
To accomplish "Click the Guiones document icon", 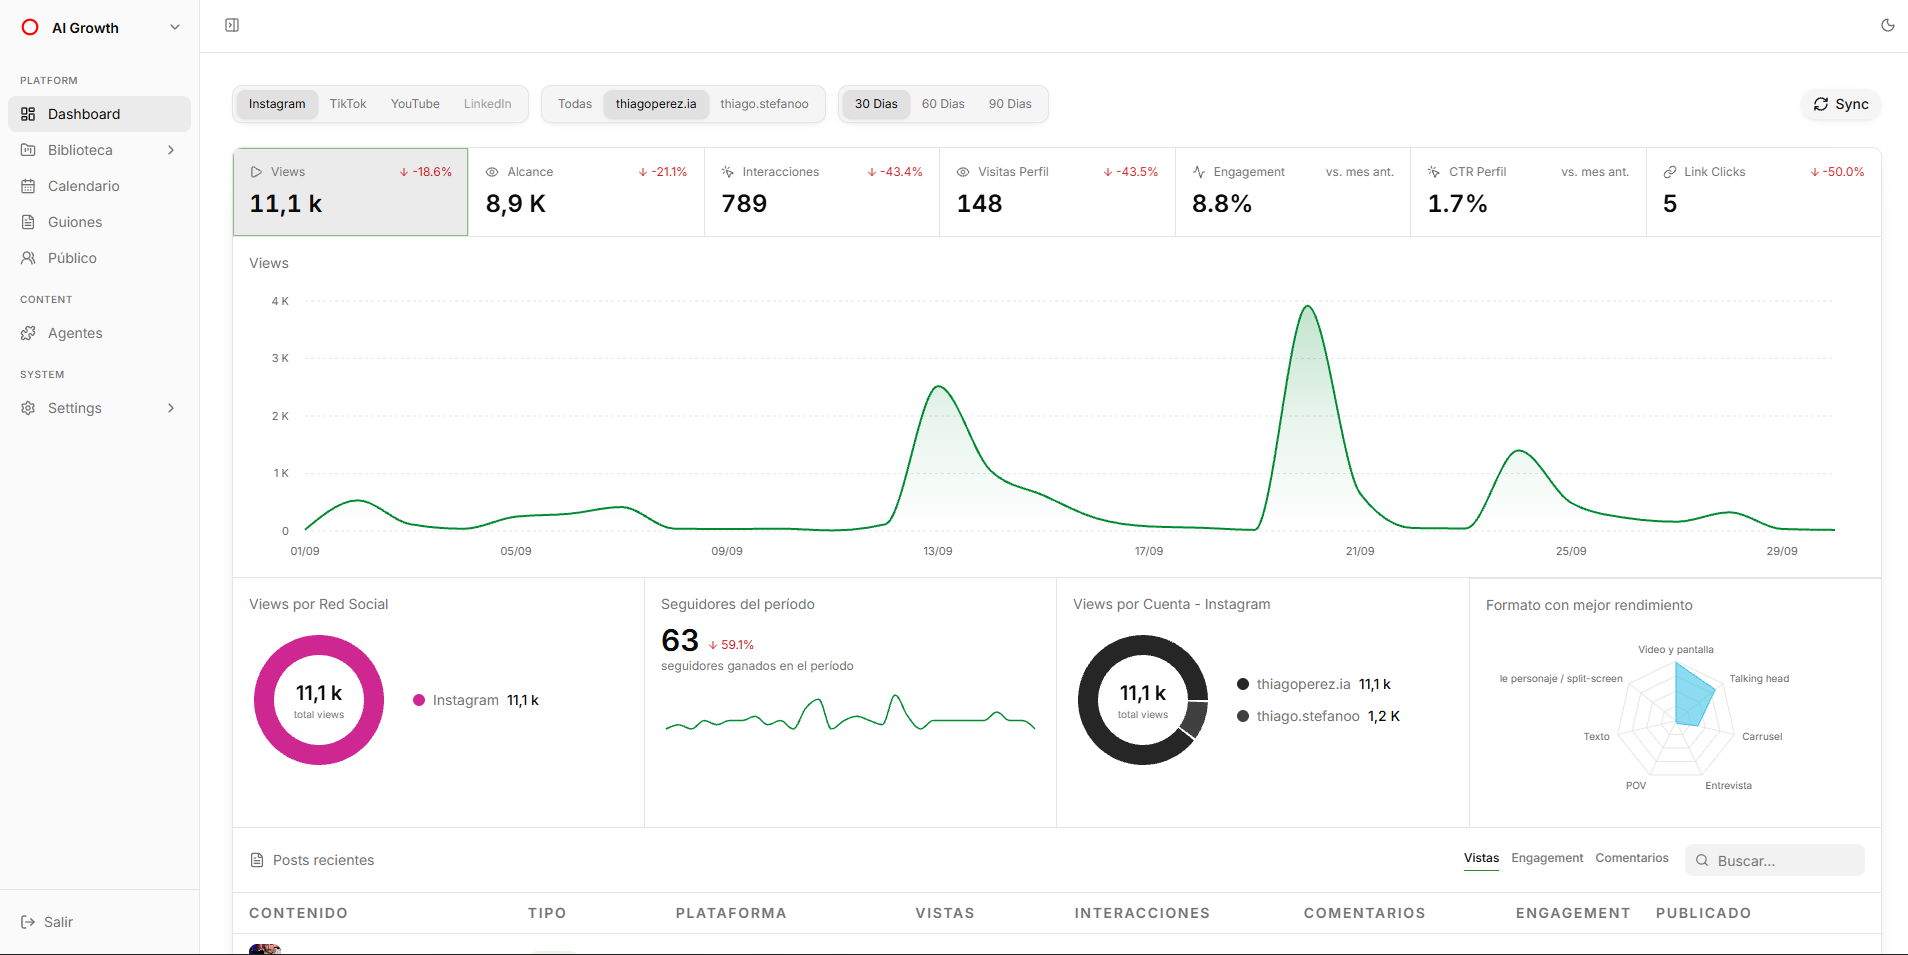I will click(28, 222).
